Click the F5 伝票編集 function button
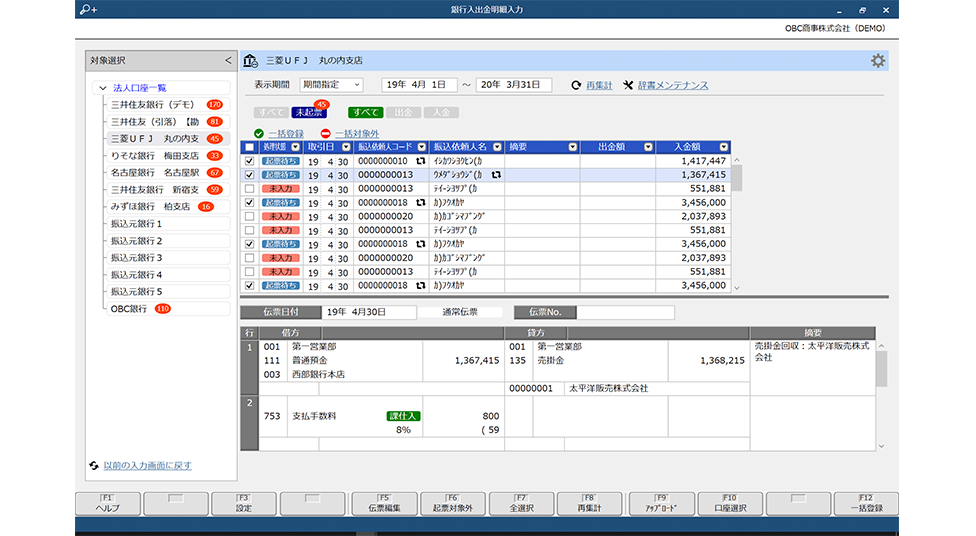Image resolution: width=976 pixels, height=536 pixels. point(384,503)
